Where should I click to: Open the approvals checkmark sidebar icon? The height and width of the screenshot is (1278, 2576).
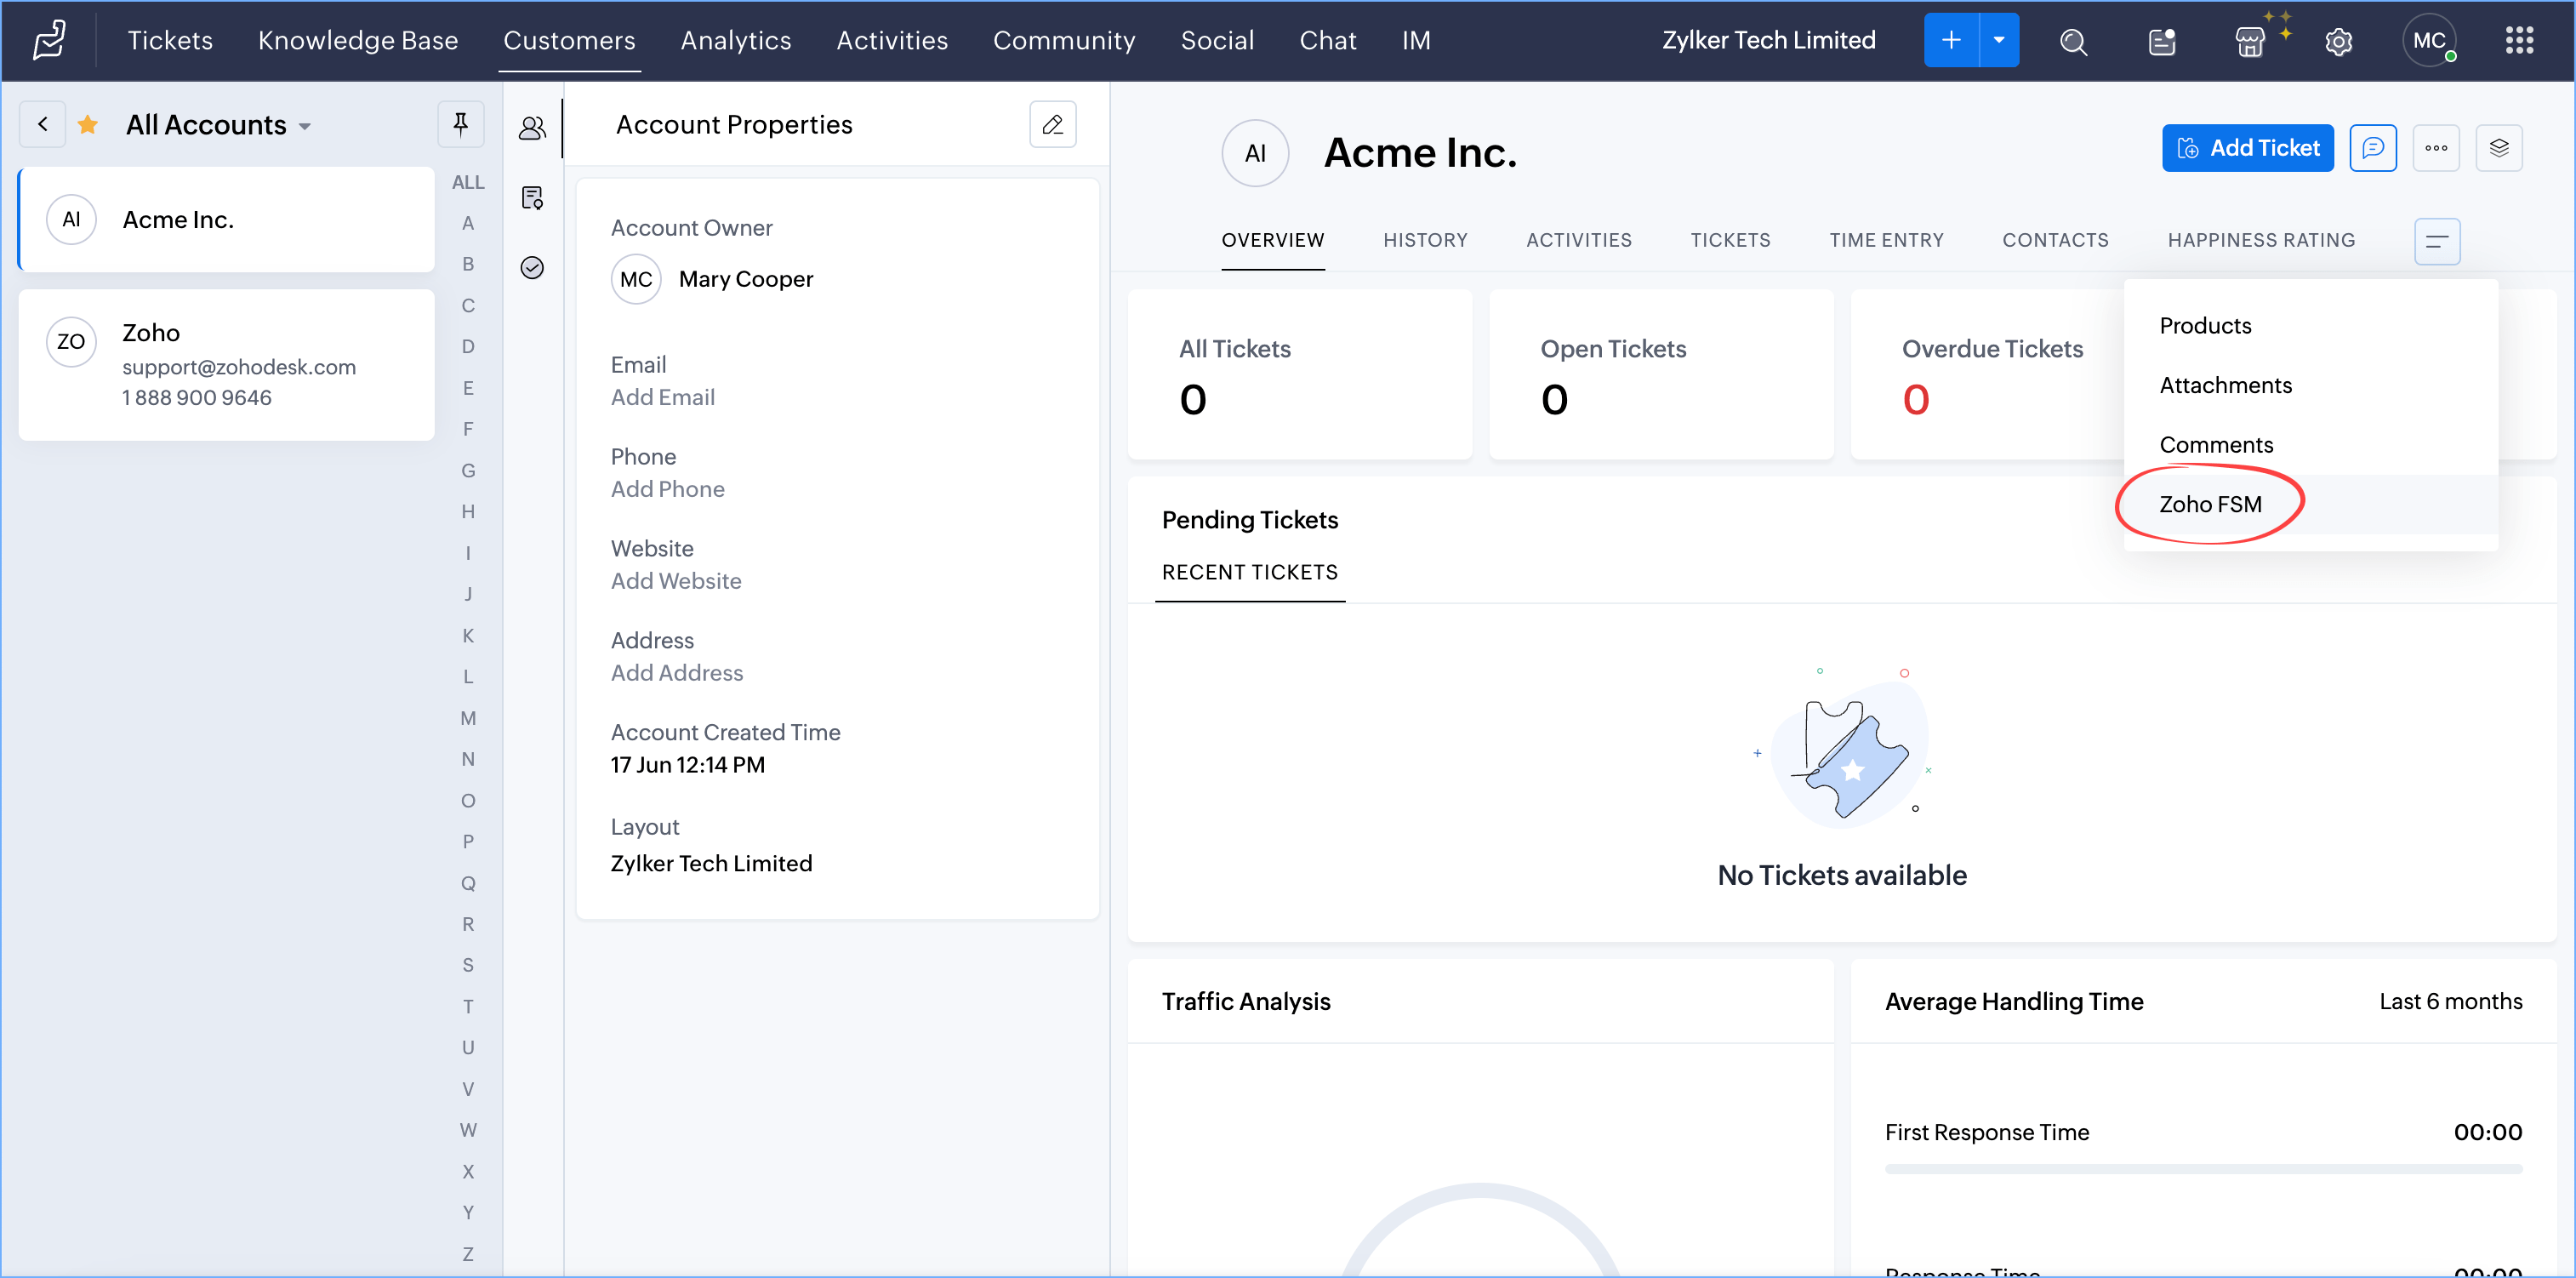click(x=532, y=268)
